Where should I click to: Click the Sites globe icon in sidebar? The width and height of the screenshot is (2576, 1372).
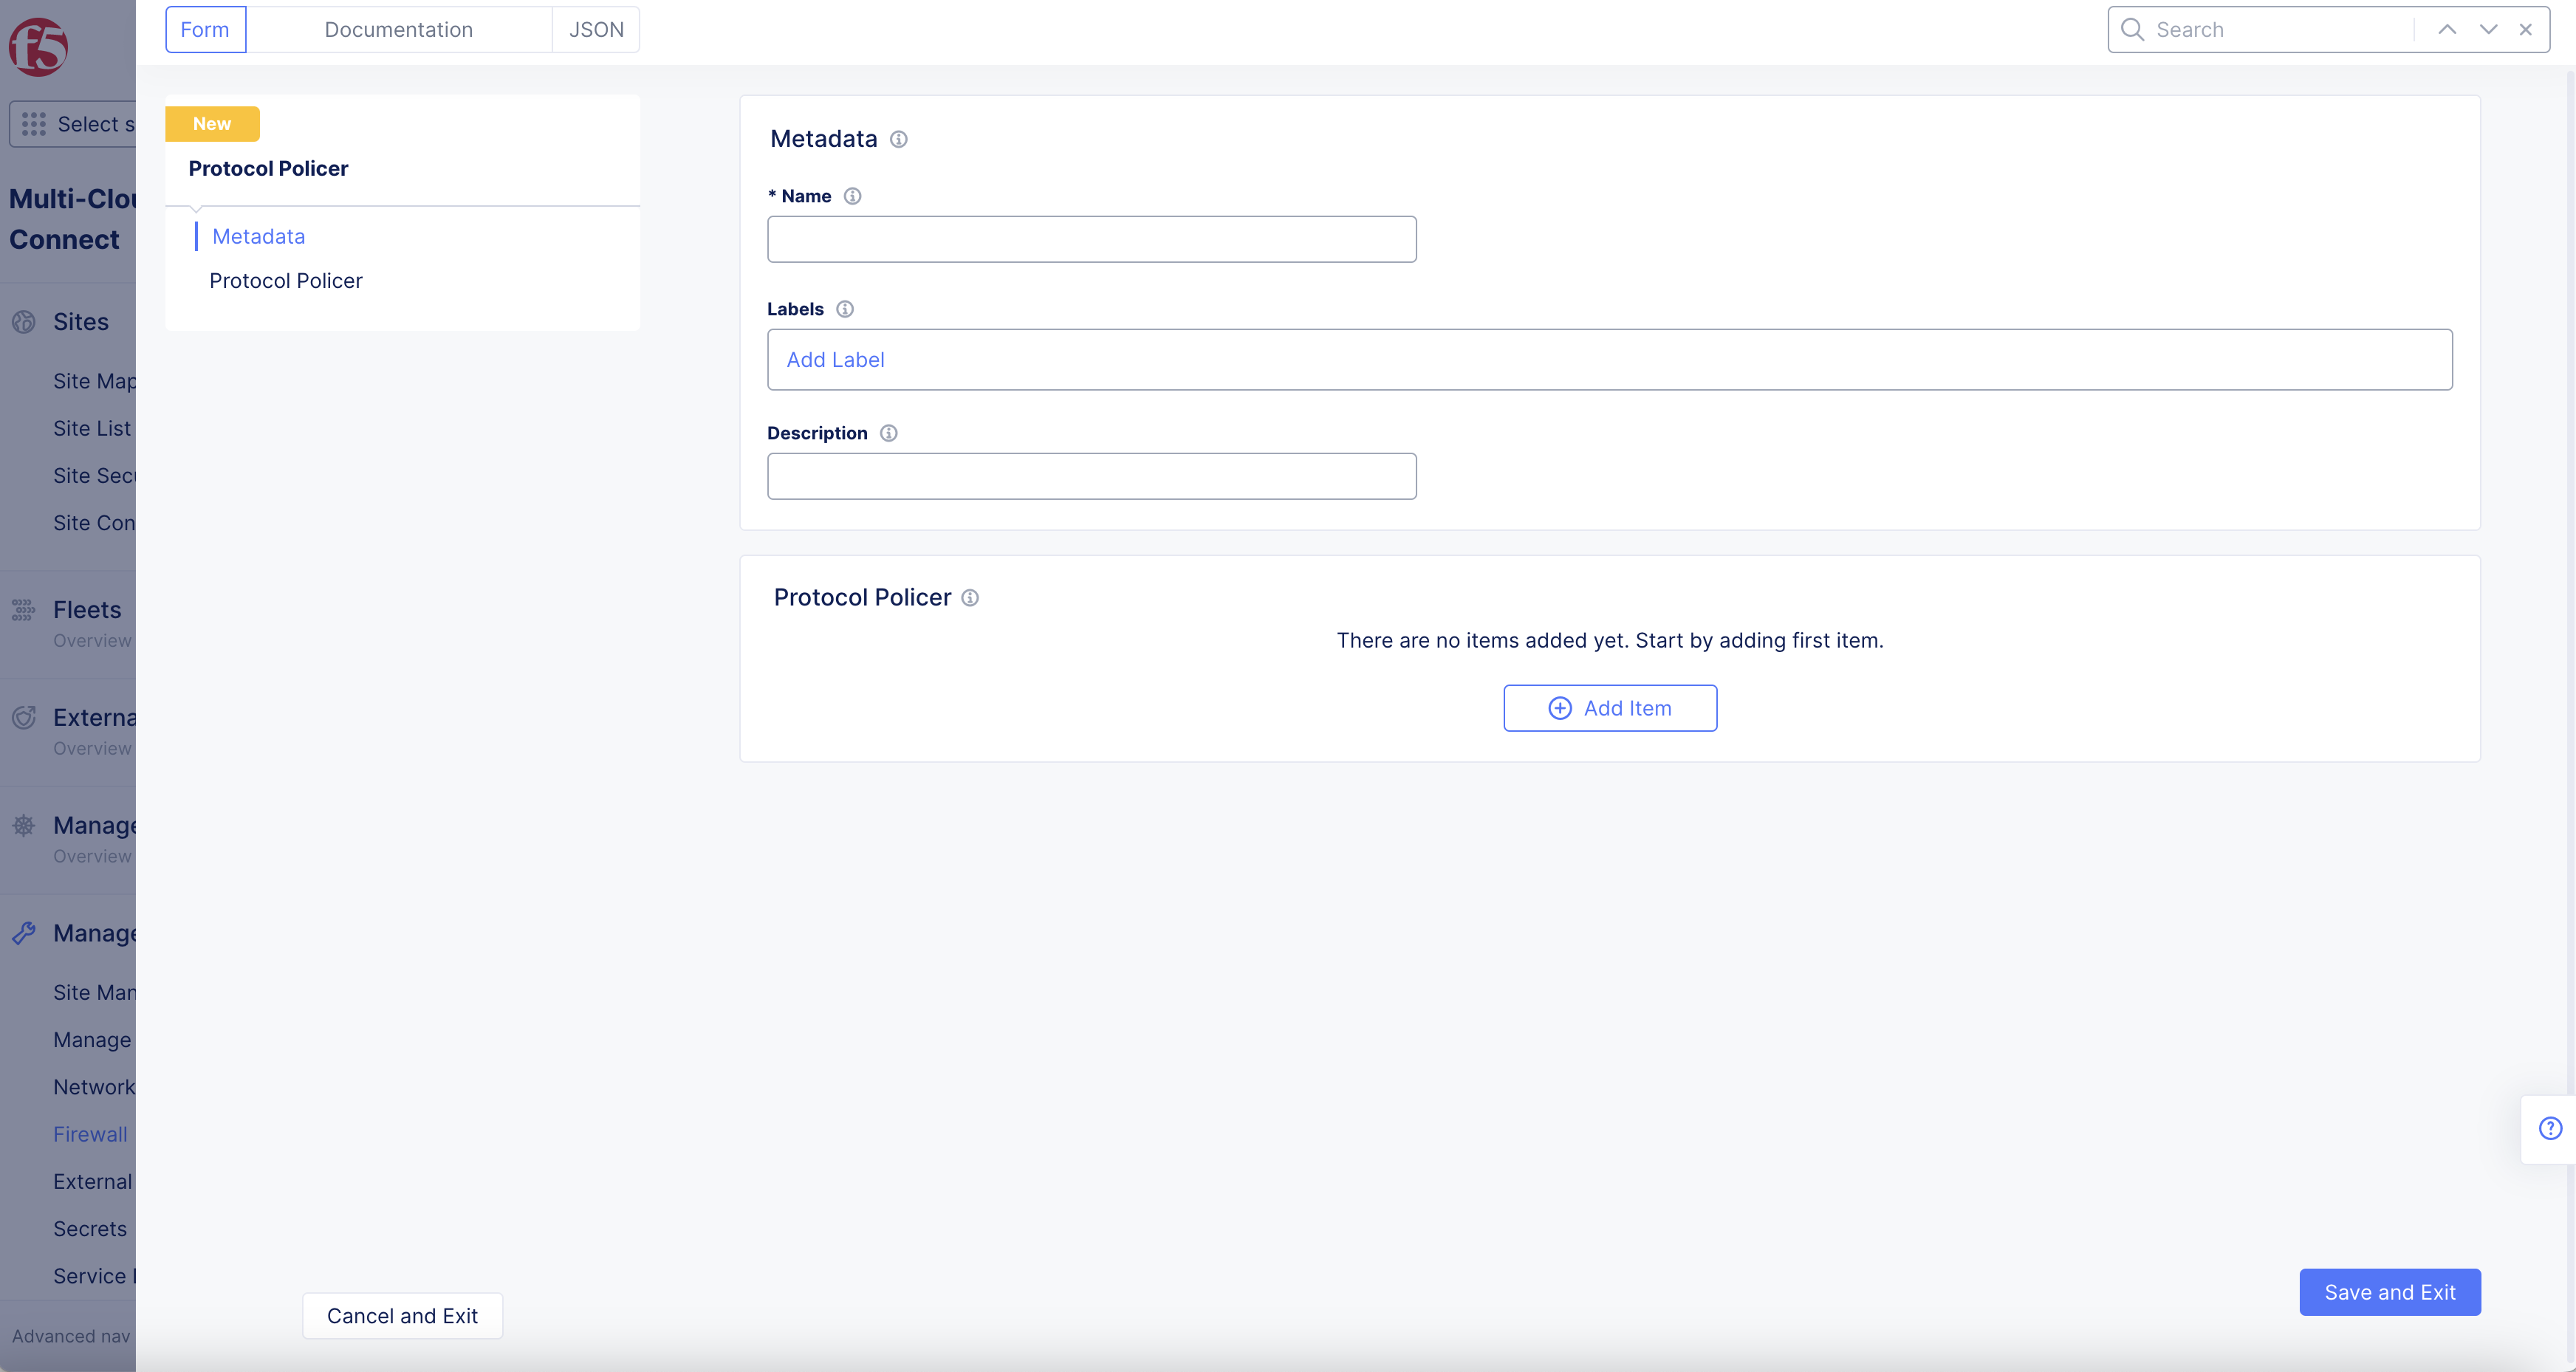(x=24, y=322)
